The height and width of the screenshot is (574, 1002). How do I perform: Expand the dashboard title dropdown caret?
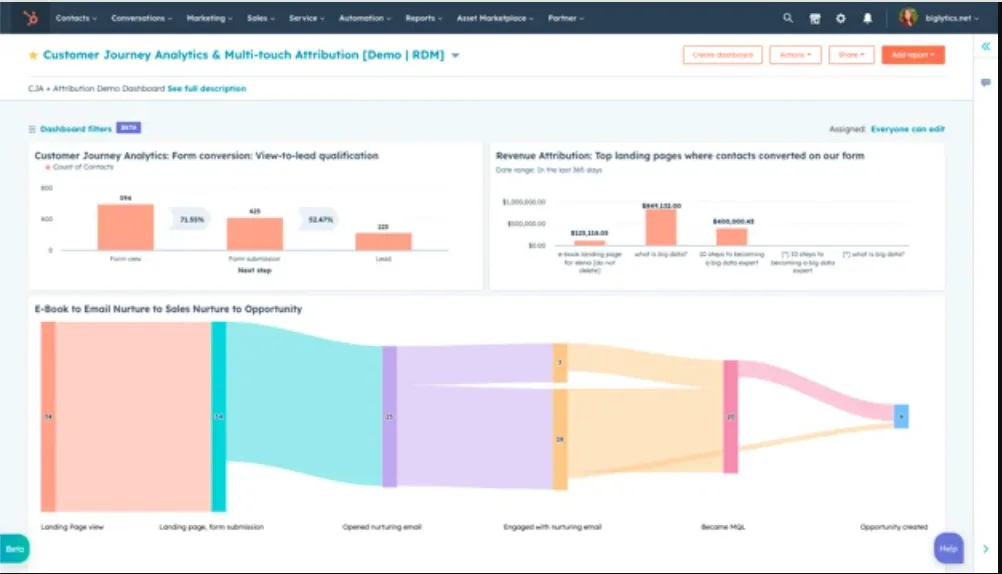(x=456, y=56)
